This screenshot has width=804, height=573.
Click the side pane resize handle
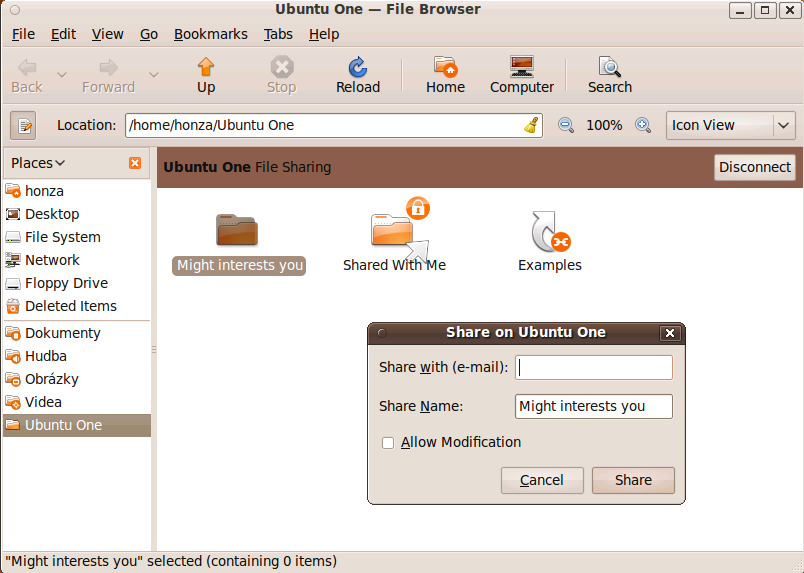[154, 350]
